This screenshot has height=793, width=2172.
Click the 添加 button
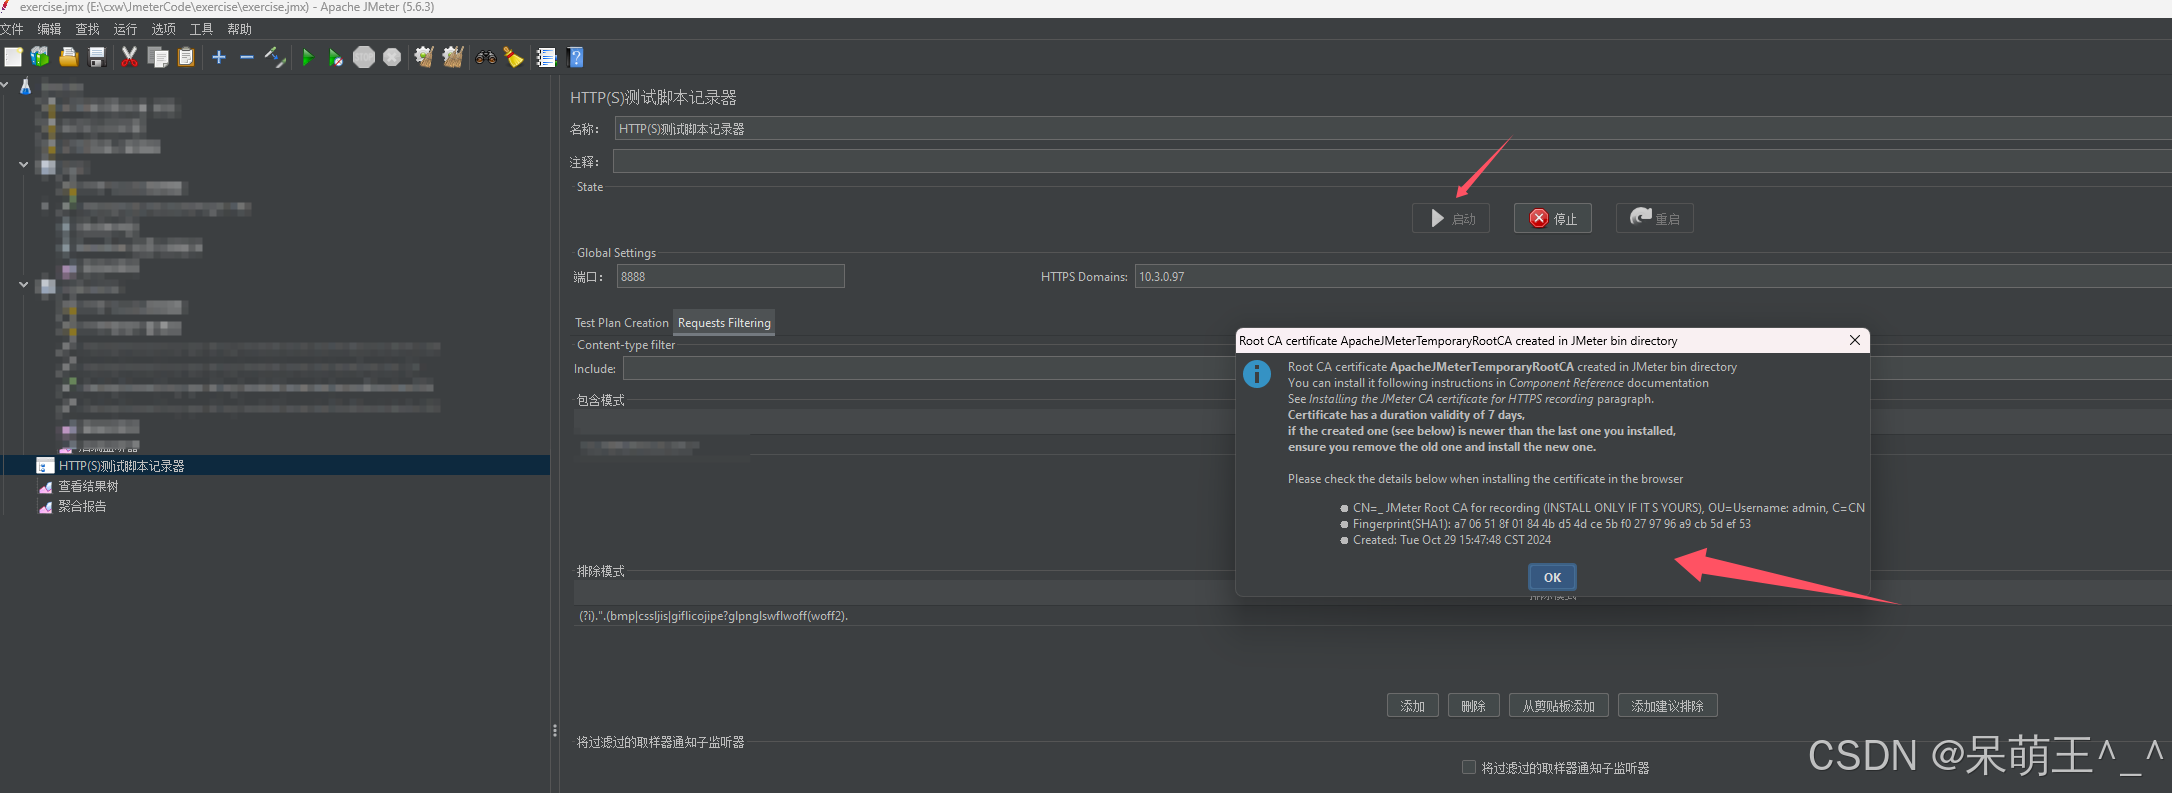1413,706
